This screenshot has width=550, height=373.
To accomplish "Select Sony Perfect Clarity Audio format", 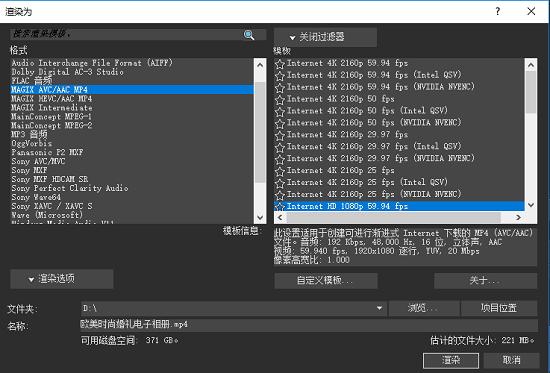I will pos(132,188).
